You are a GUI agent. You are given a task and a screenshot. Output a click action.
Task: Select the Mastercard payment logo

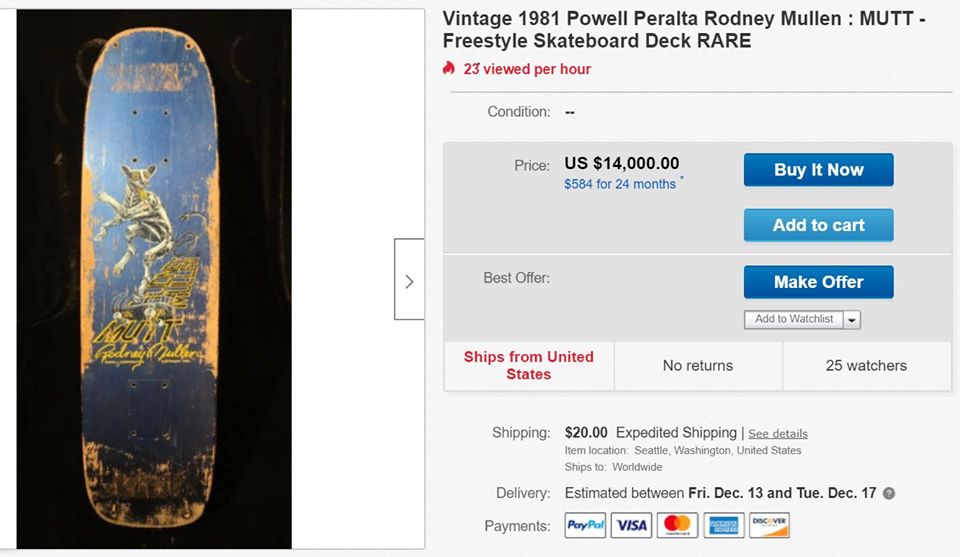677,525
